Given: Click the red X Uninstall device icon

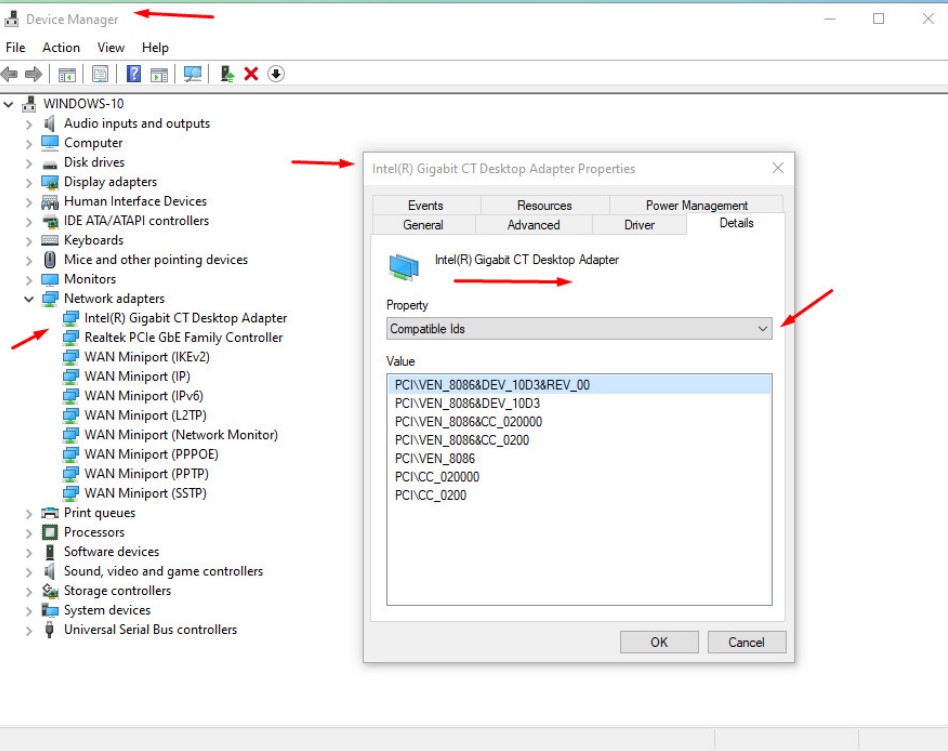Looking at the screenshot, I should (251, 74).
